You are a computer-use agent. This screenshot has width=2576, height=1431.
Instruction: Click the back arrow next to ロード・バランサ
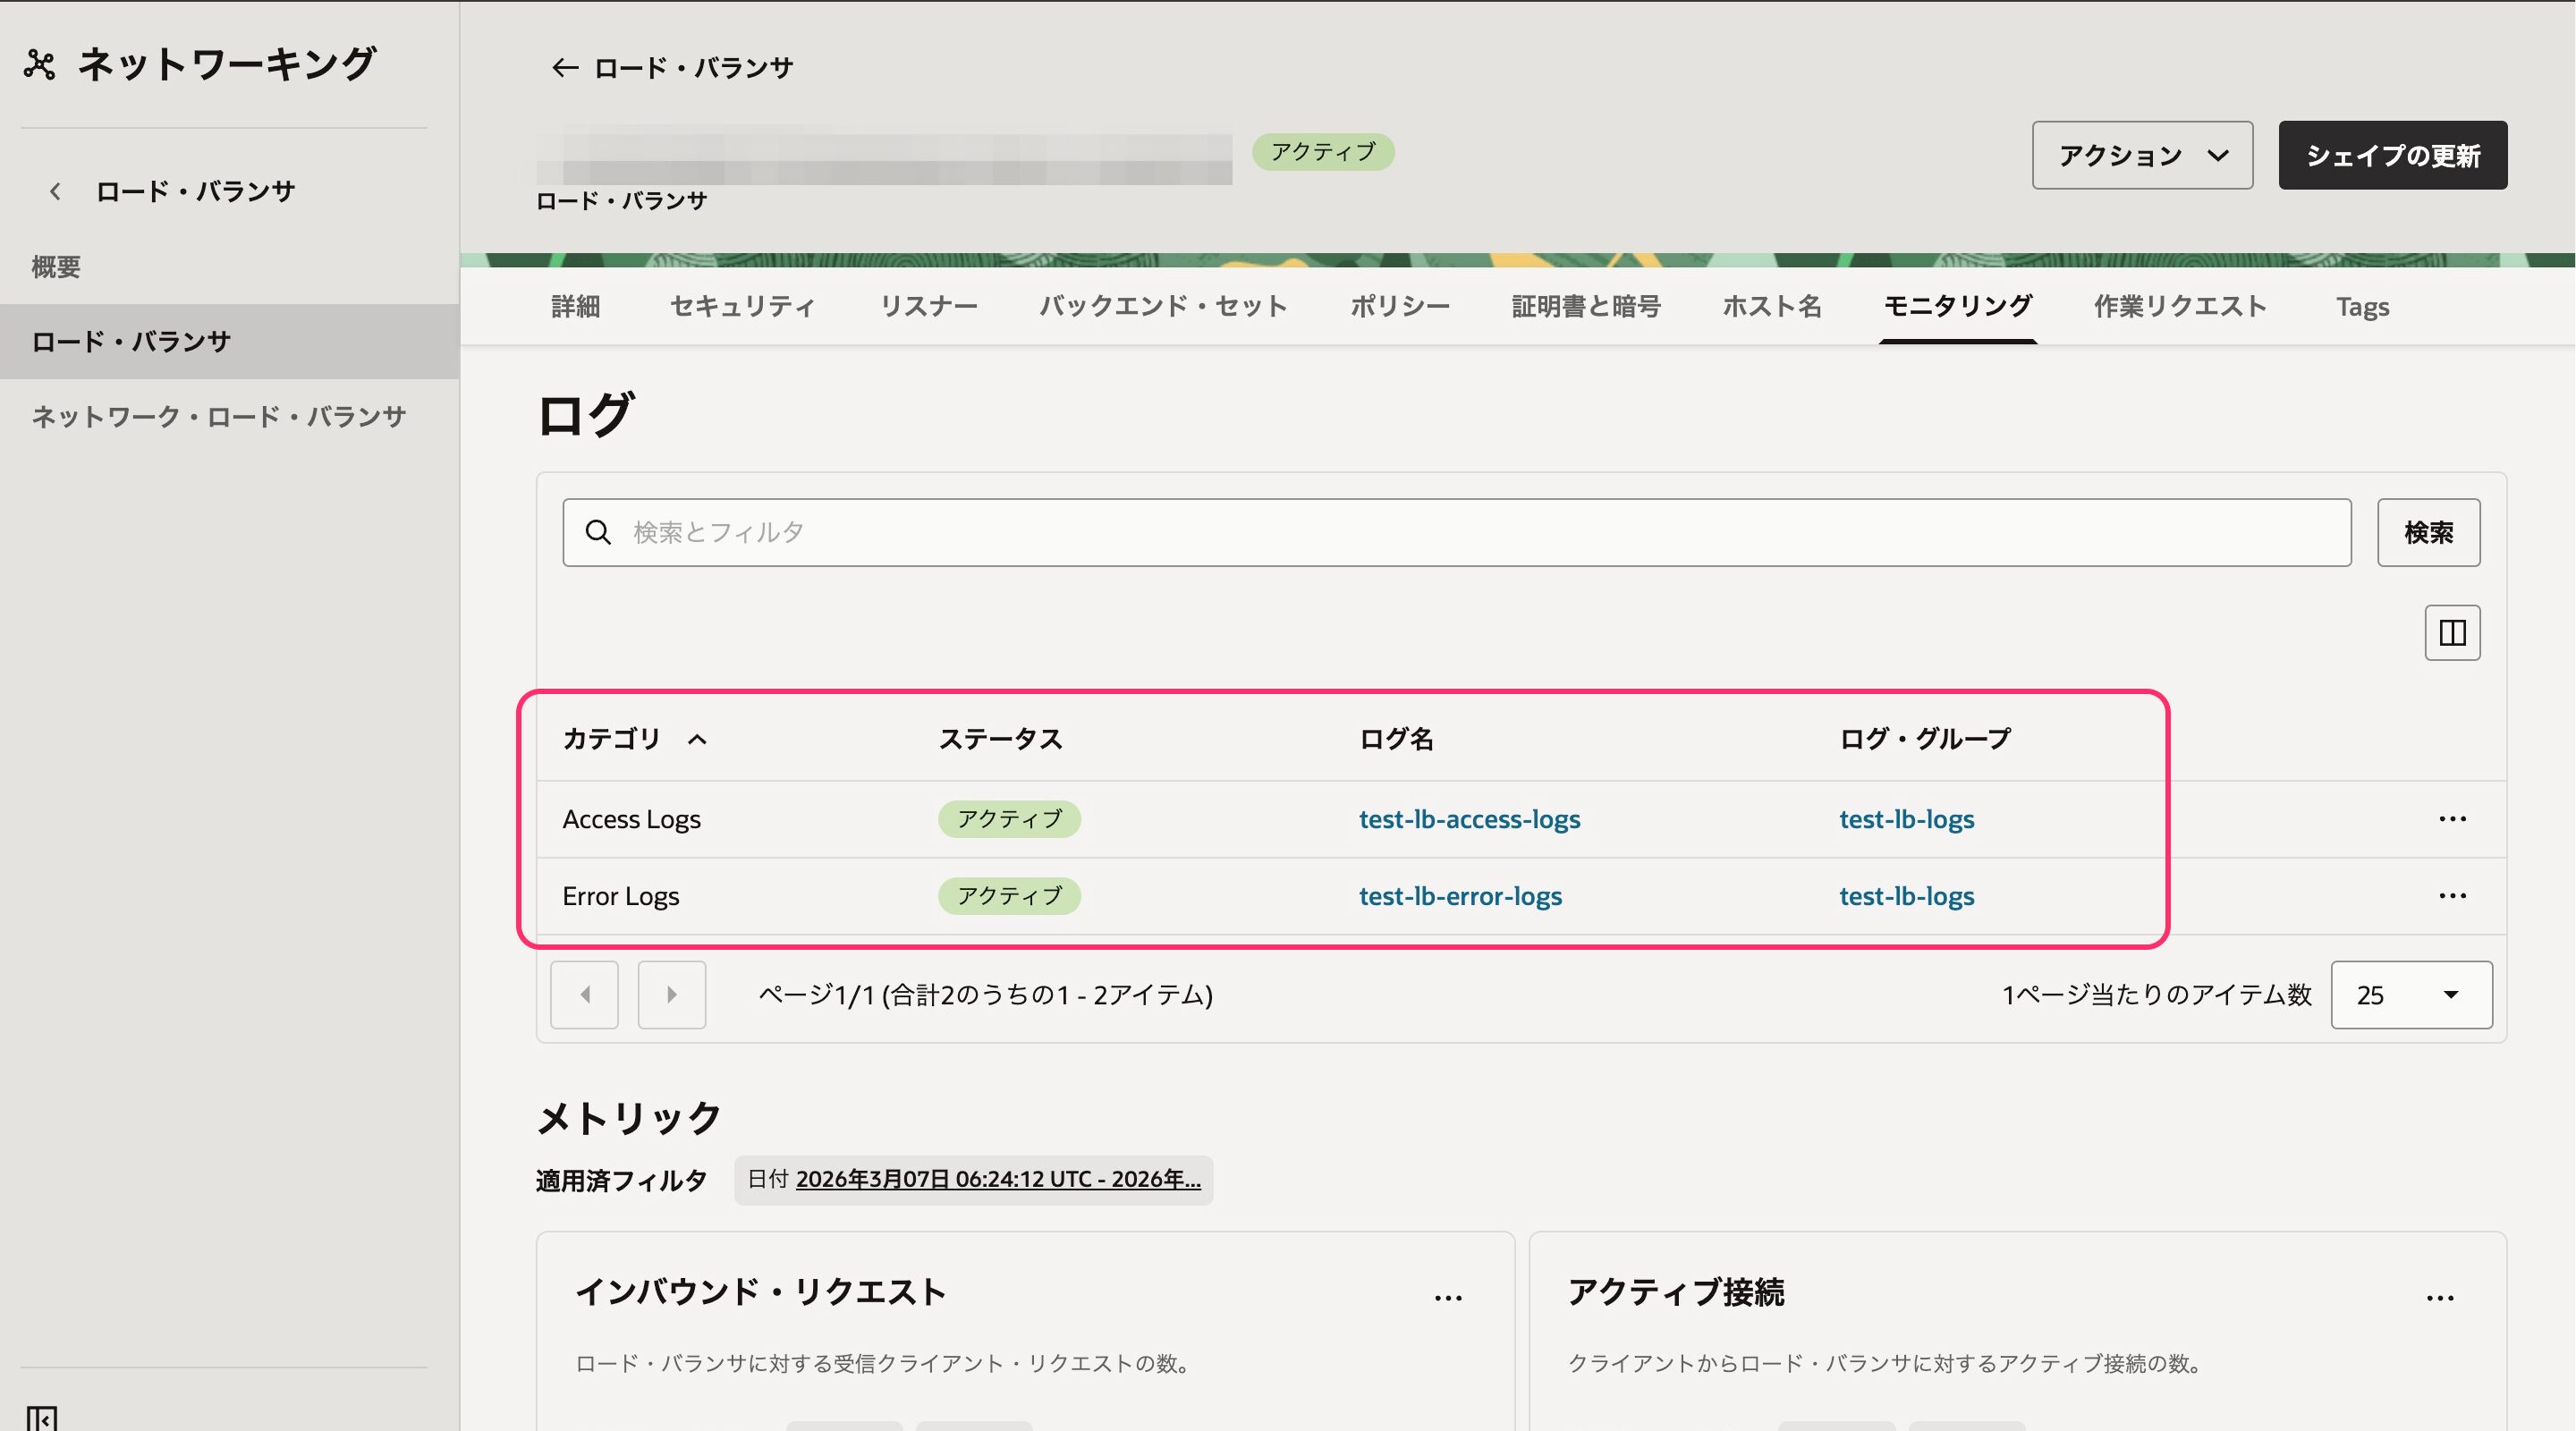[x=563, y=67]
